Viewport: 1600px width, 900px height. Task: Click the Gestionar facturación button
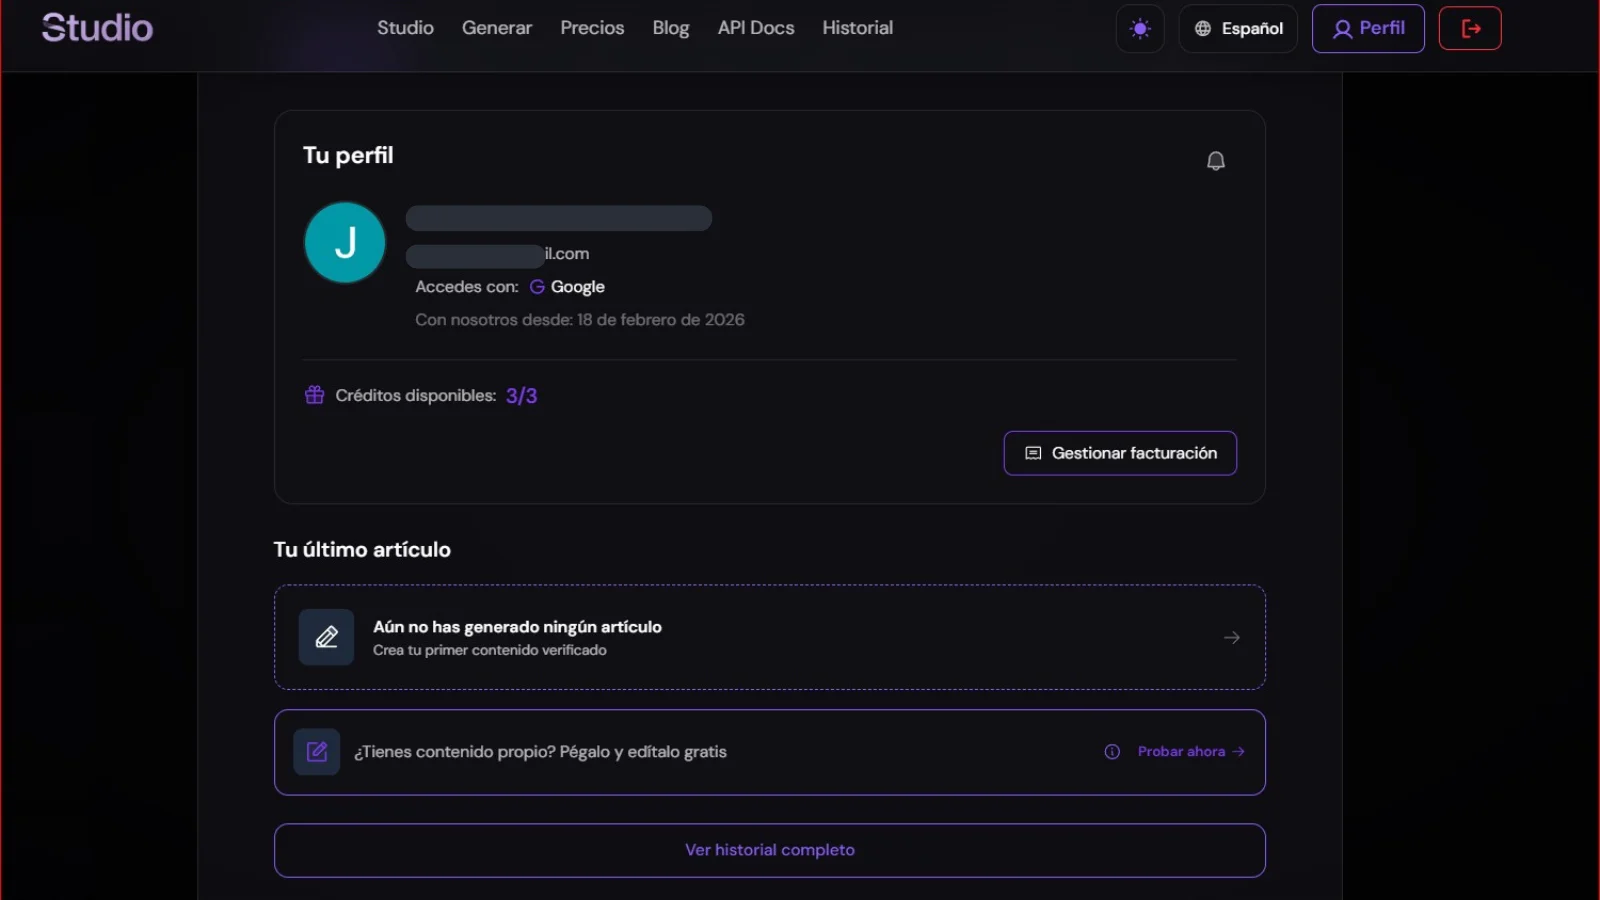1120,453
